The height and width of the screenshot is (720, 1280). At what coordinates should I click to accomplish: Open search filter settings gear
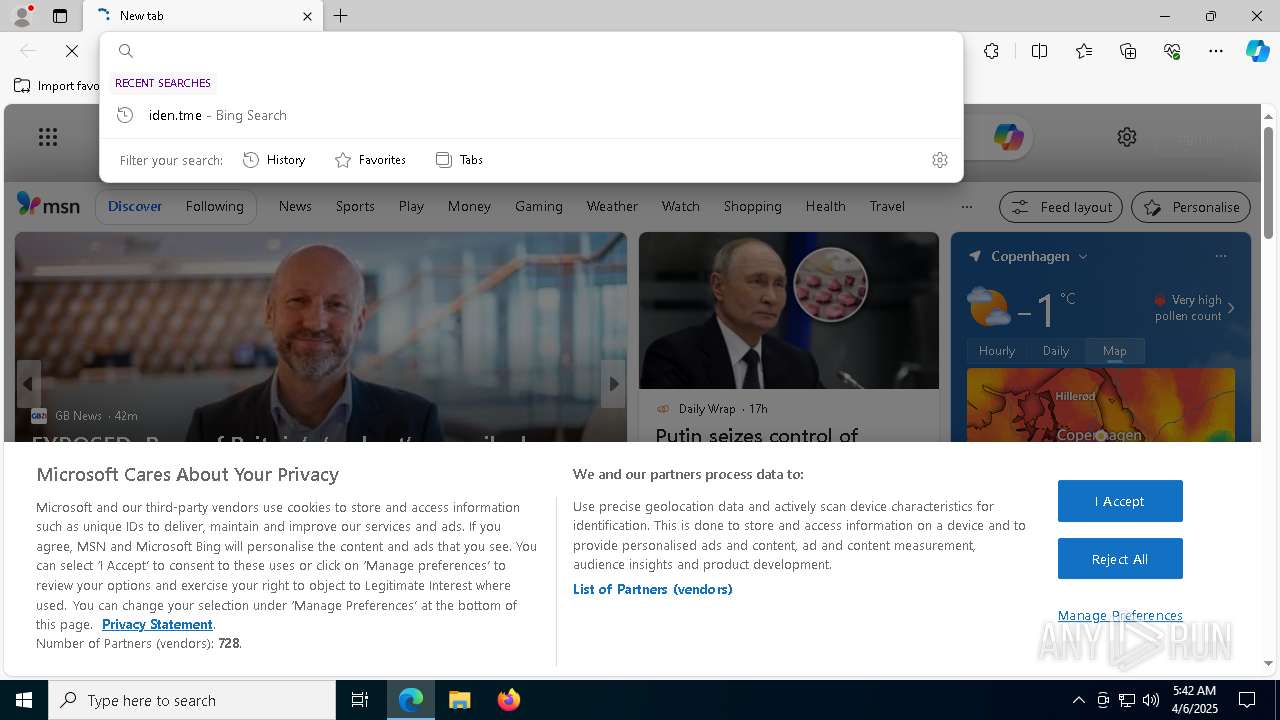[x=940, y=160]
